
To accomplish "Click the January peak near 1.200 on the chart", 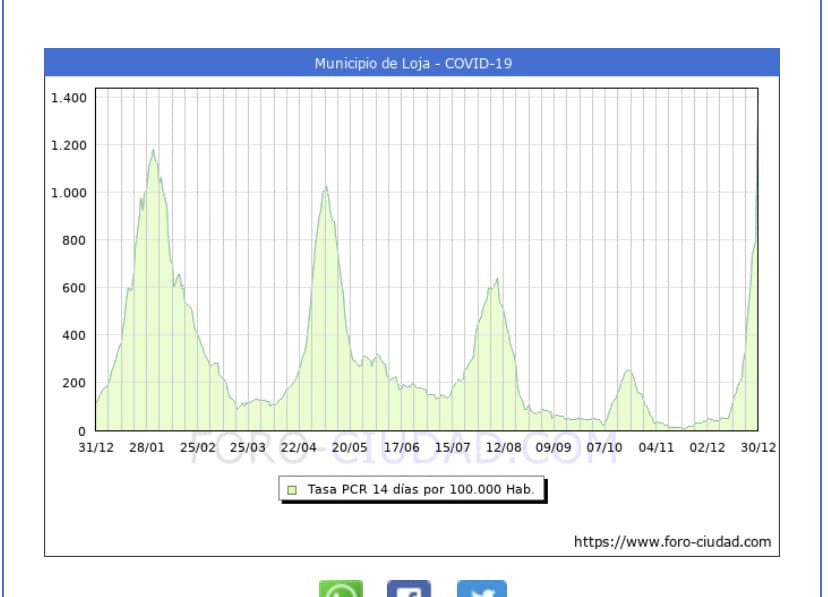I will pyautogui.click(x=153, y=152).
